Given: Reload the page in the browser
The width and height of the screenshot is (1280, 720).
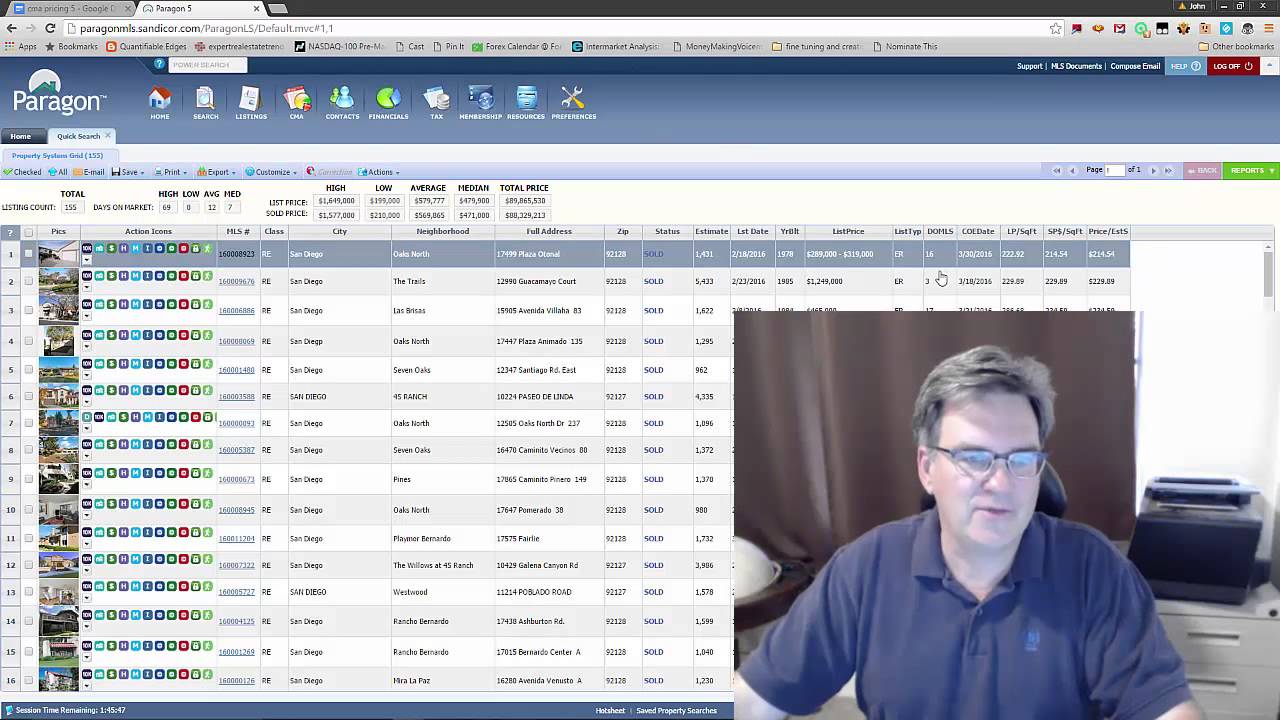Looking at the screenshot, I should pos(50,28).
